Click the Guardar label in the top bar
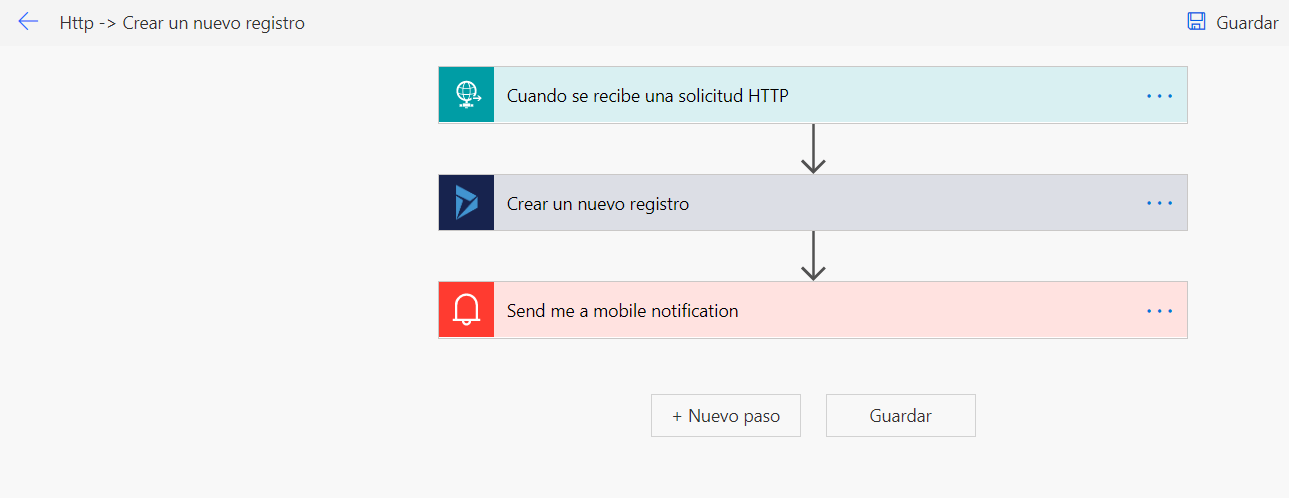 click(x=1247, y=23)
